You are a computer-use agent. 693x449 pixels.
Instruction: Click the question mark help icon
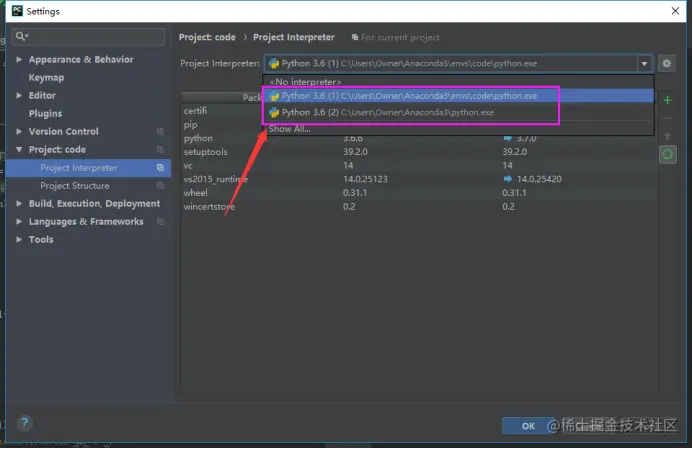(25, 423)
